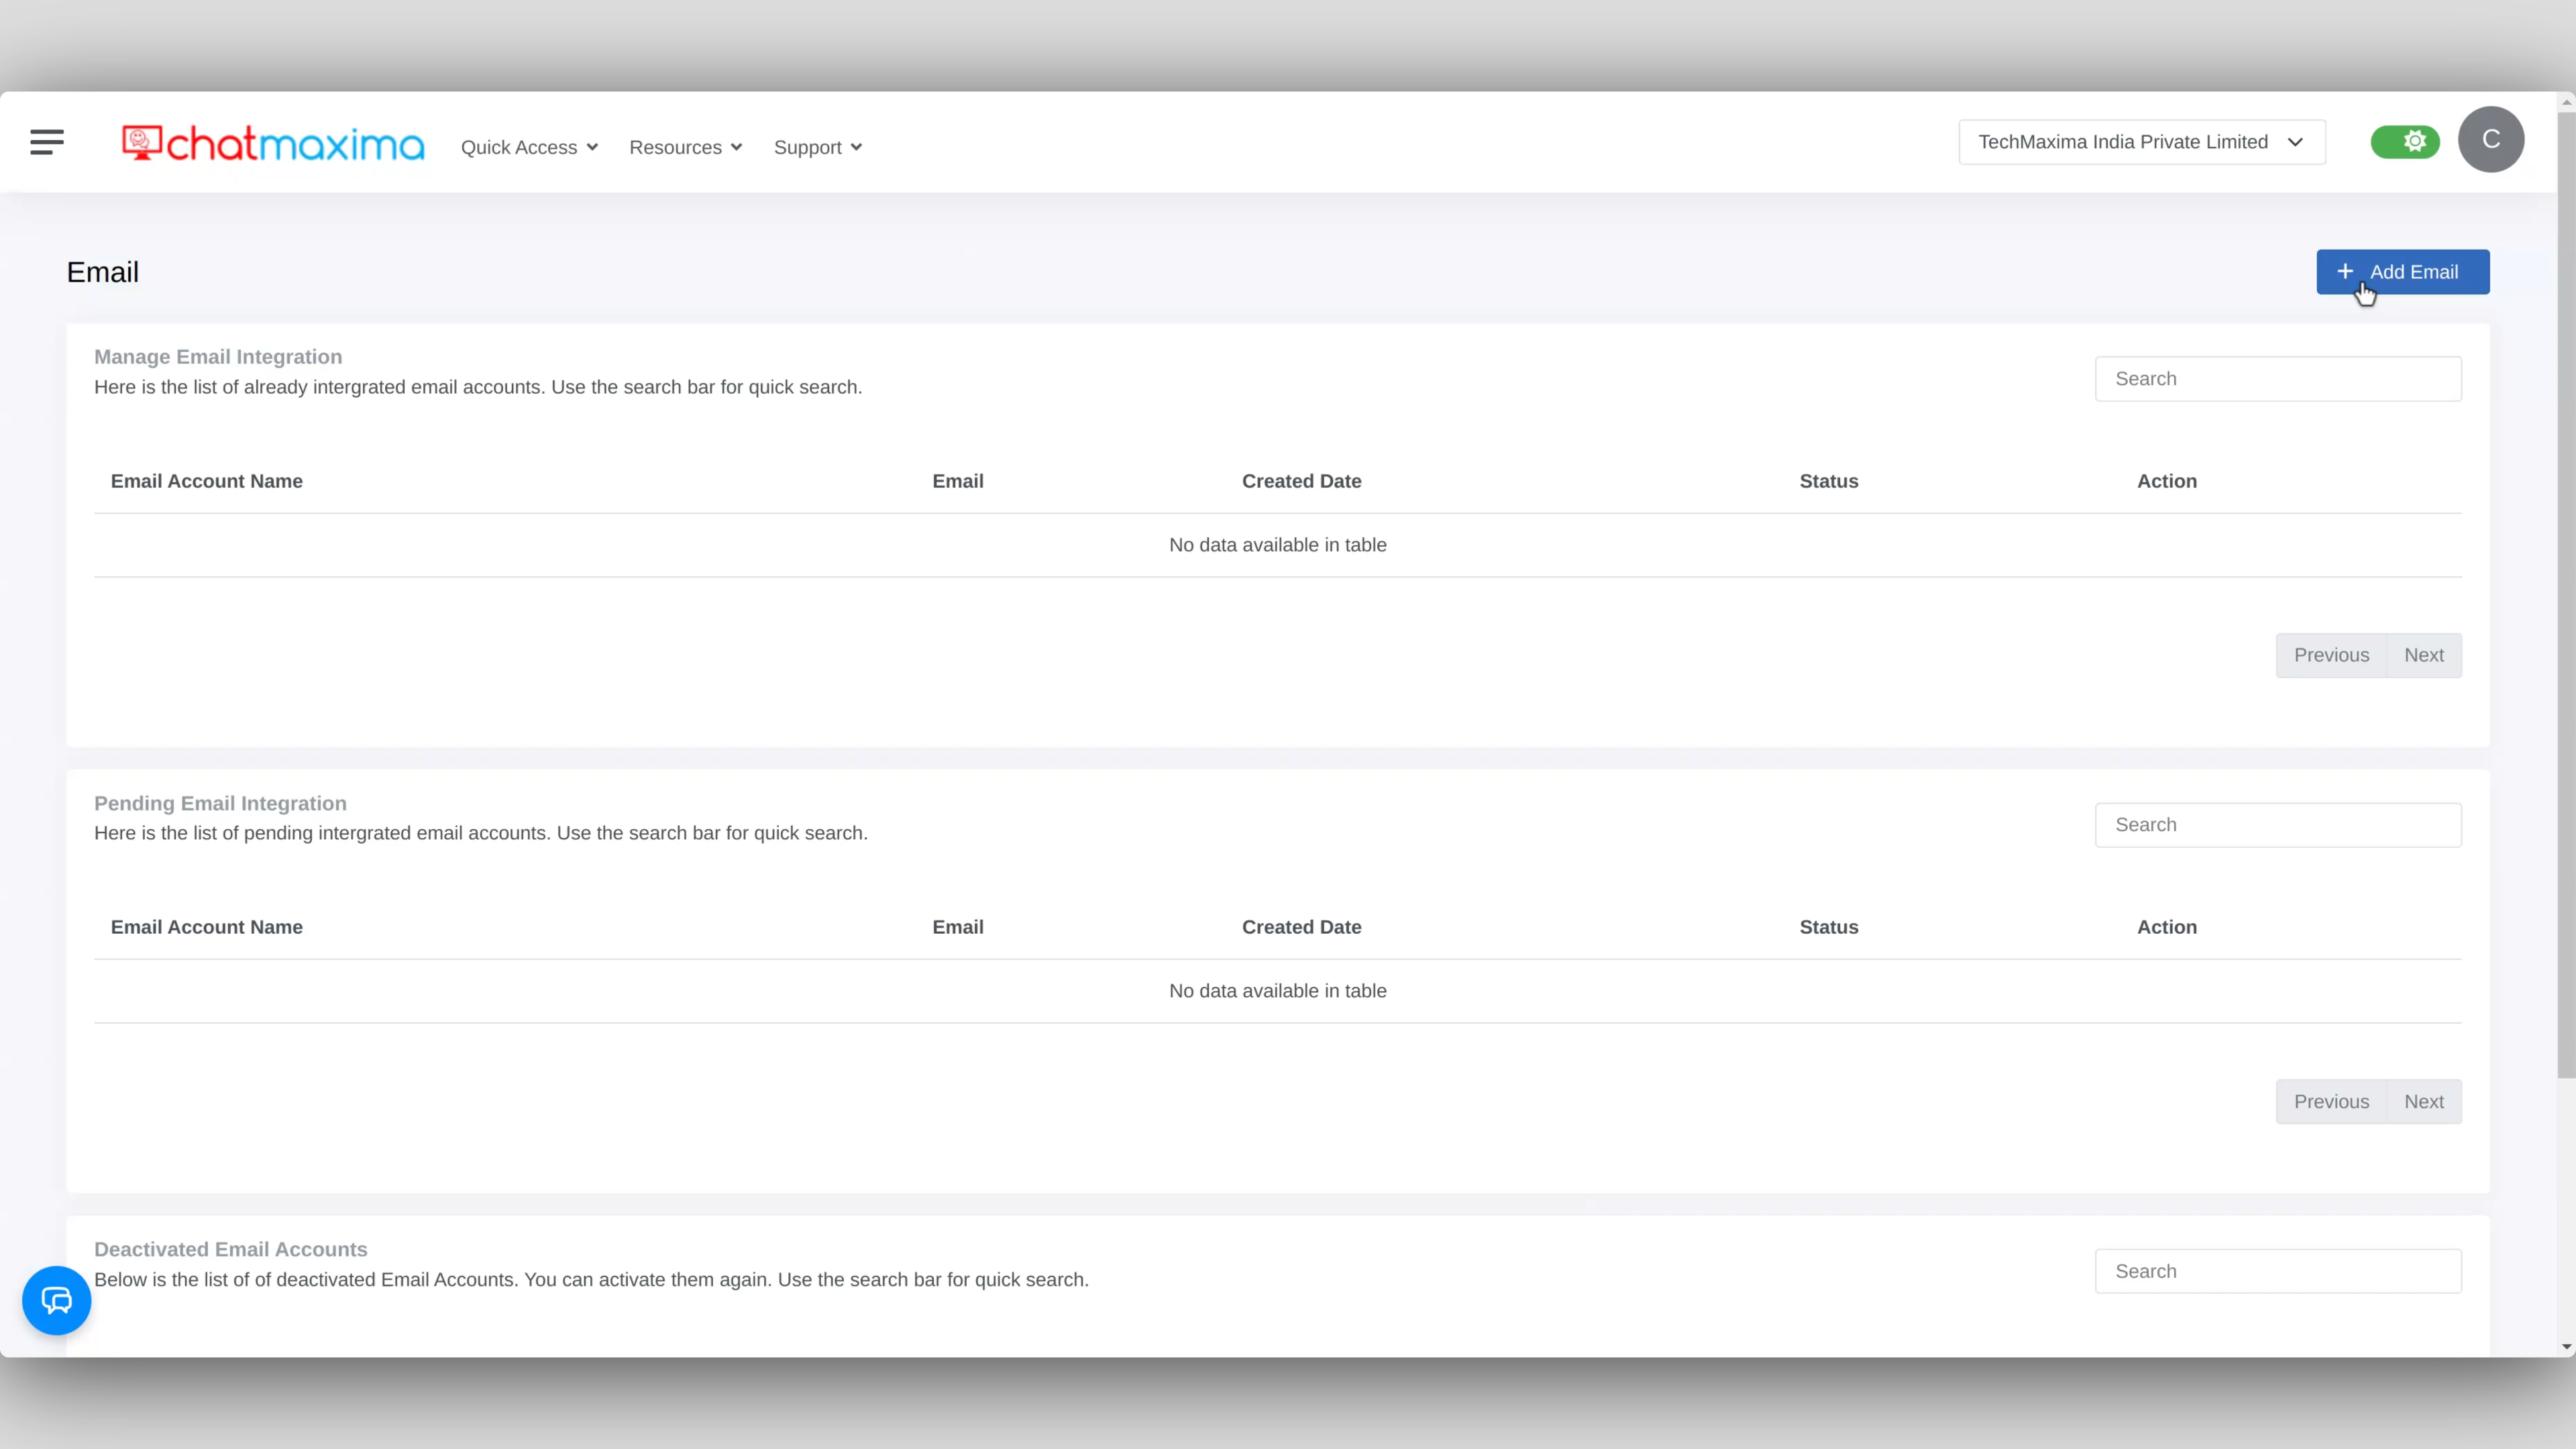Click the Add Email button

(2403, 271)
